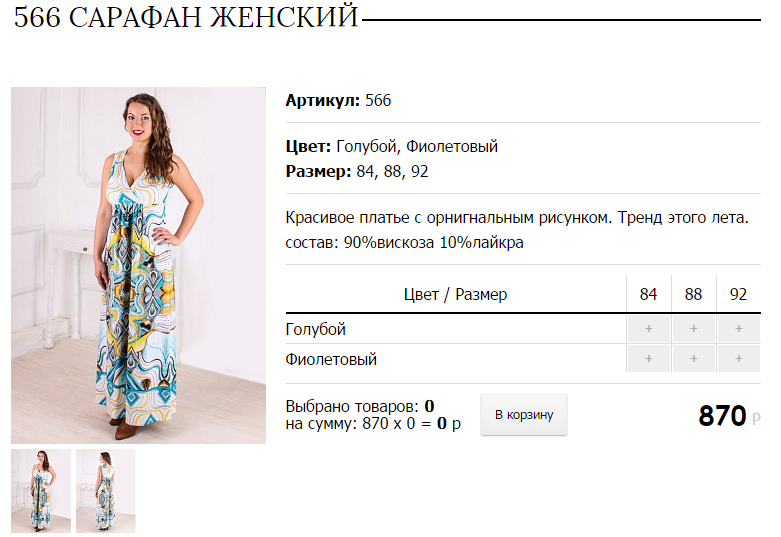Add Фиолетовый size 88 plus cell
Image resolution: width=781 pixels, height=537 pixels.
pos(693,359)
